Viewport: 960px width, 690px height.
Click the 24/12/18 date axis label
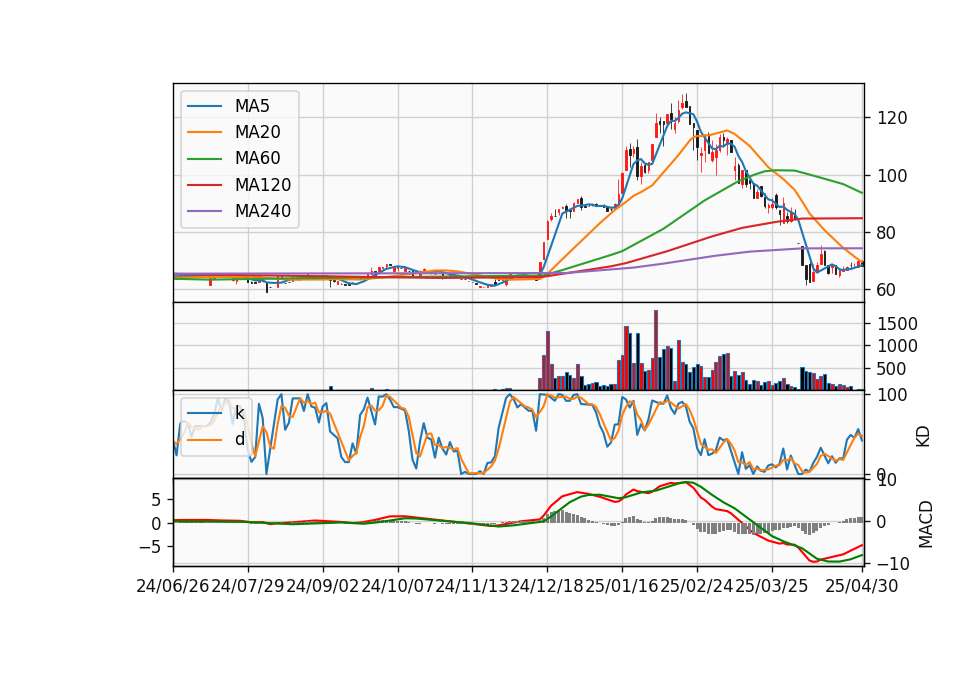click(x=547, y=586)
